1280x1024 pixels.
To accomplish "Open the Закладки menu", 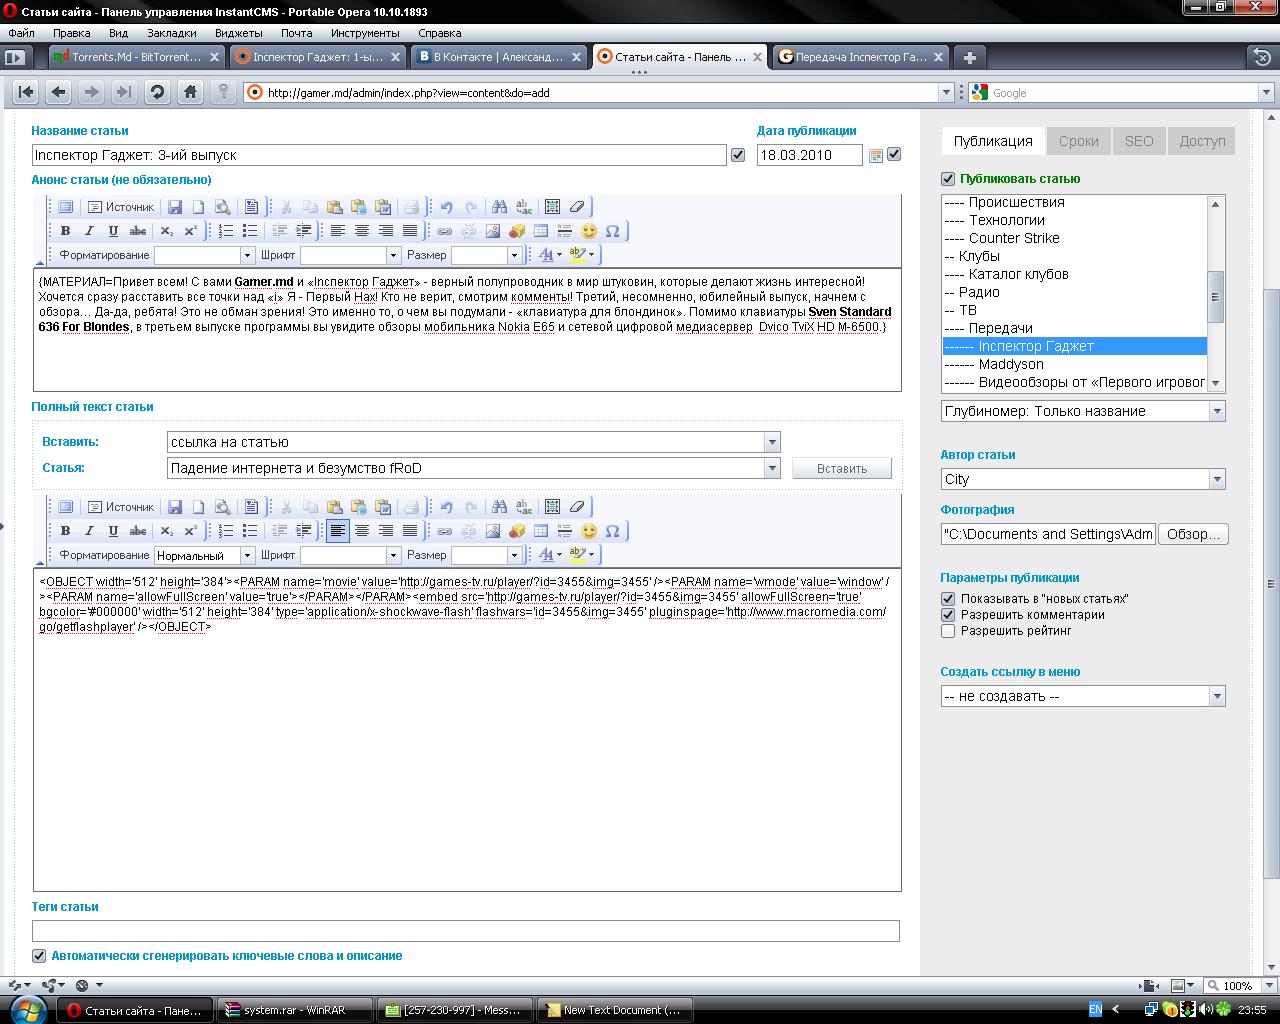I will [171, 33].
